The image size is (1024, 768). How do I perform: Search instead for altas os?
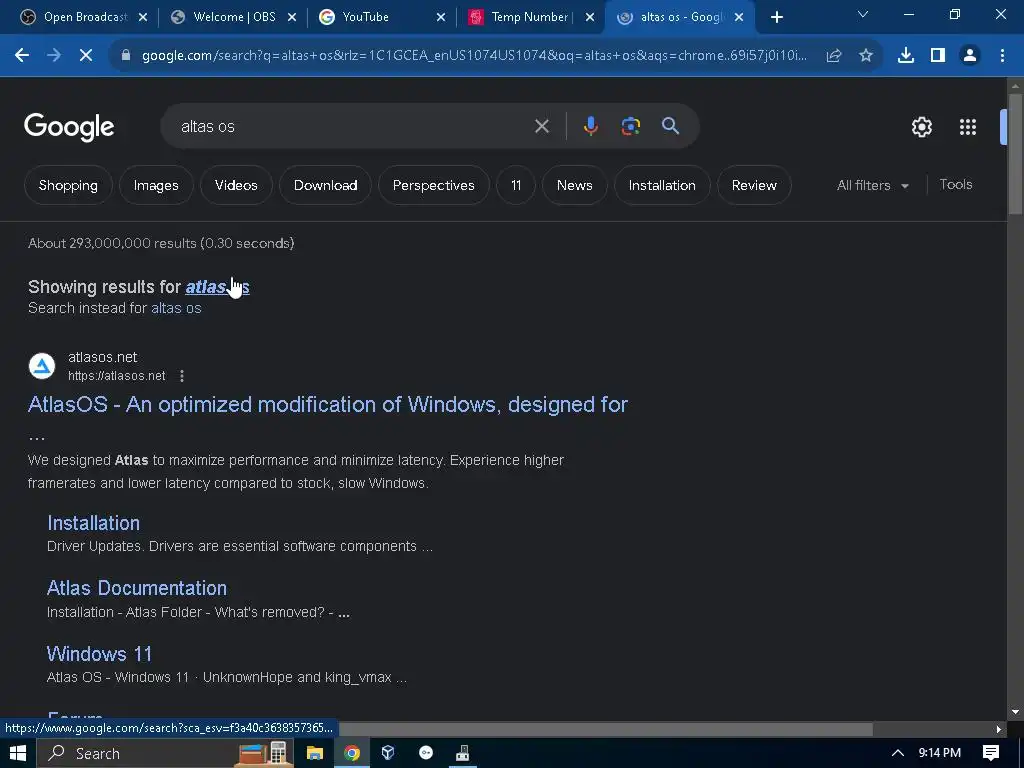pos(176,308)
